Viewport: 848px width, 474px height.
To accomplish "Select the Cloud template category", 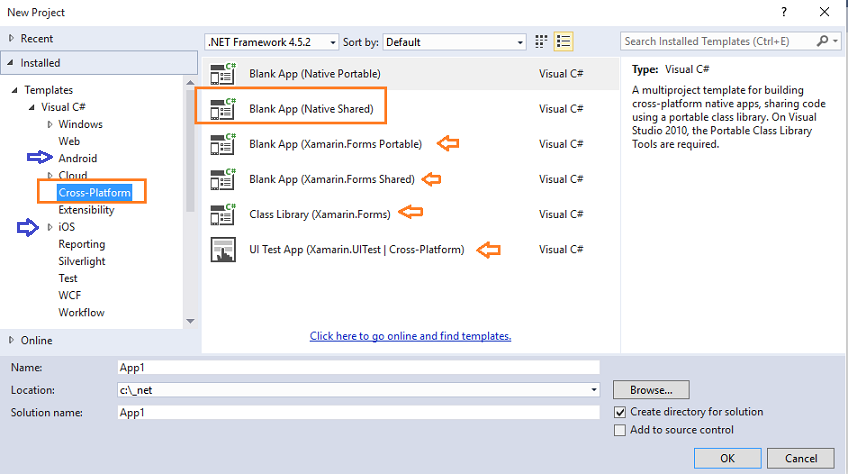I will tap(73, 175).
